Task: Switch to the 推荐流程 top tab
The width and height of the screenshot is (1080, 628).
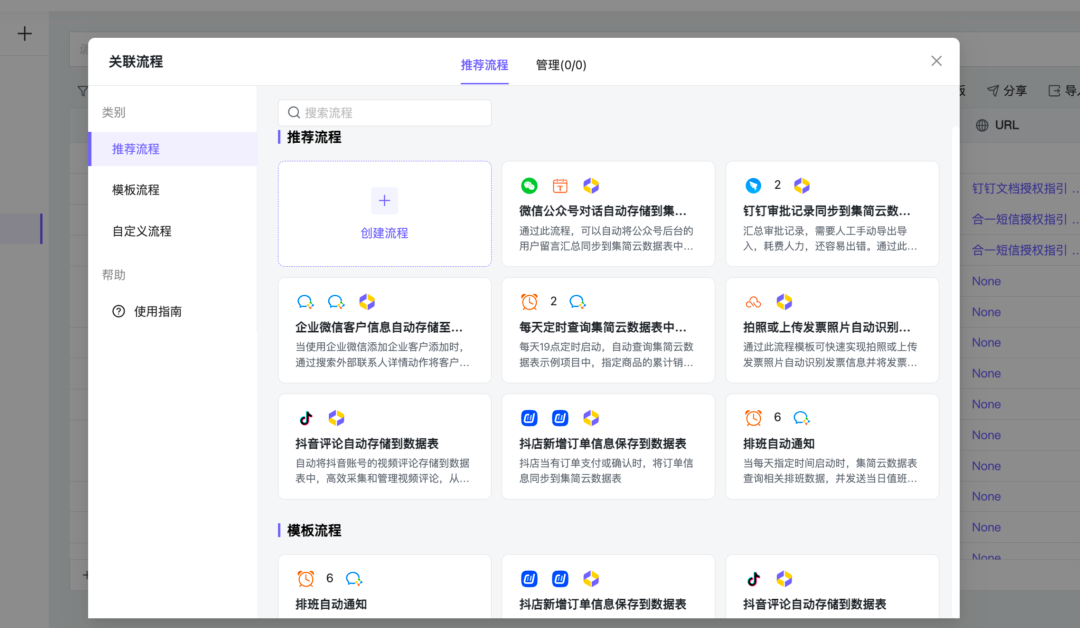Action: (484, 65)
